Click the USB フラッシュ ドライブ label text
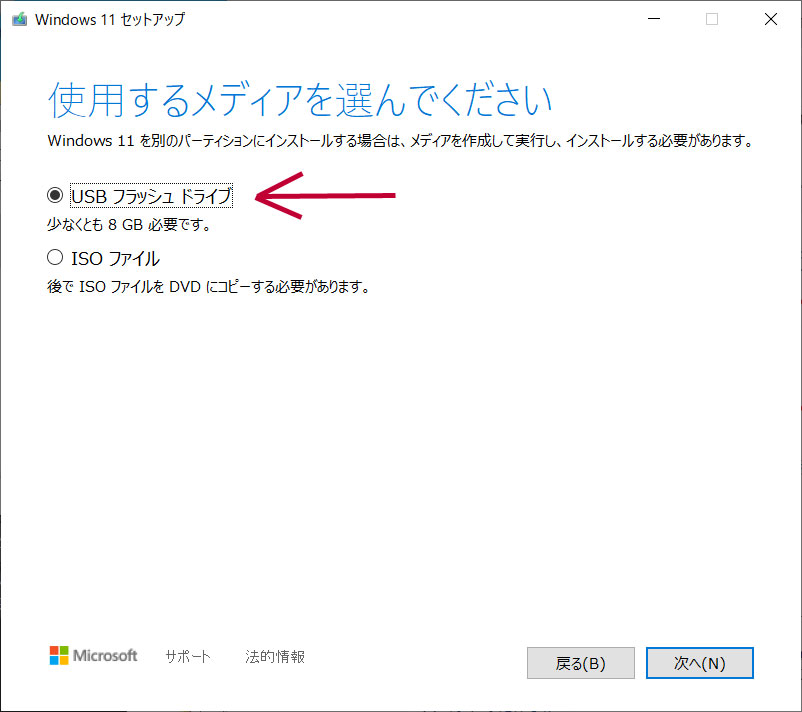 [x=151, y=197]
